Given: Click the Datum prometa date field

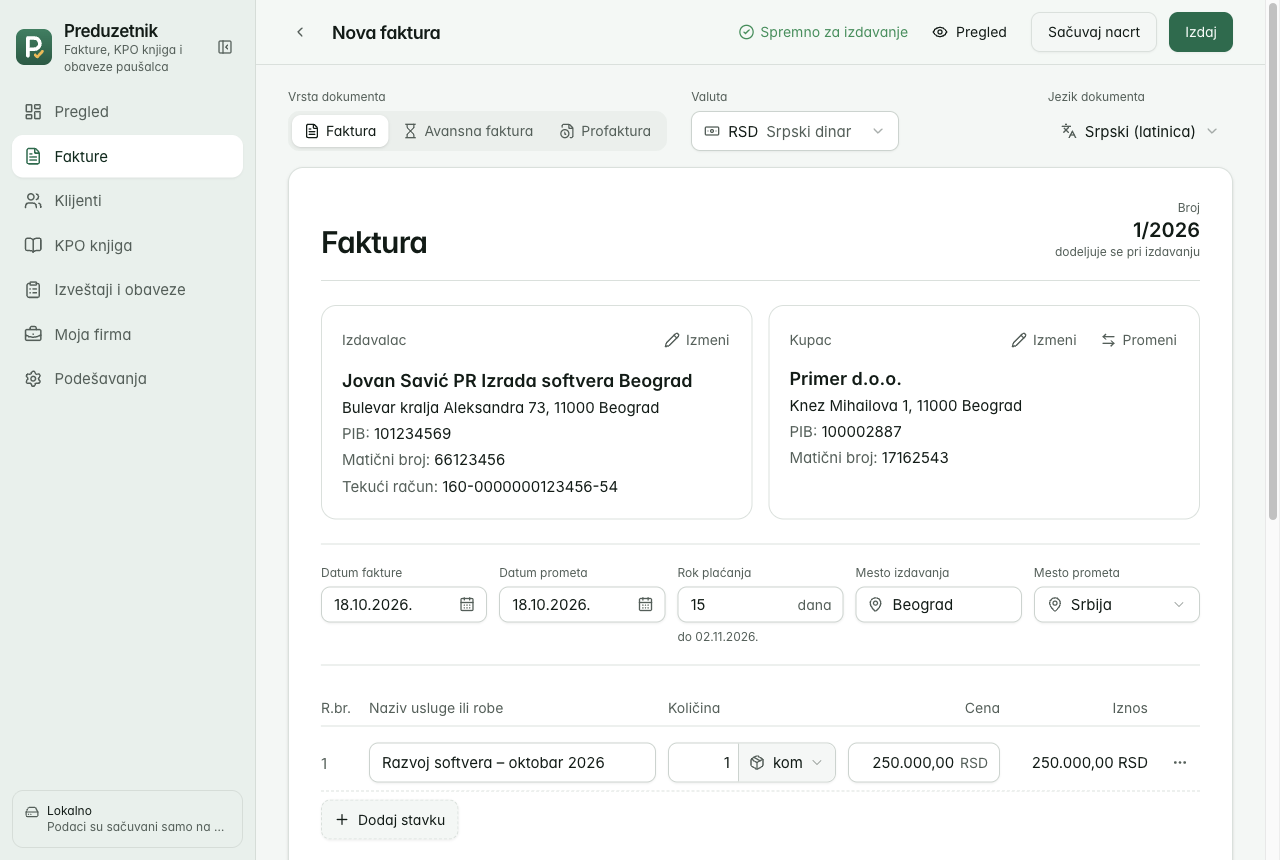Looking at the screenshot, I should coord(582,604).
